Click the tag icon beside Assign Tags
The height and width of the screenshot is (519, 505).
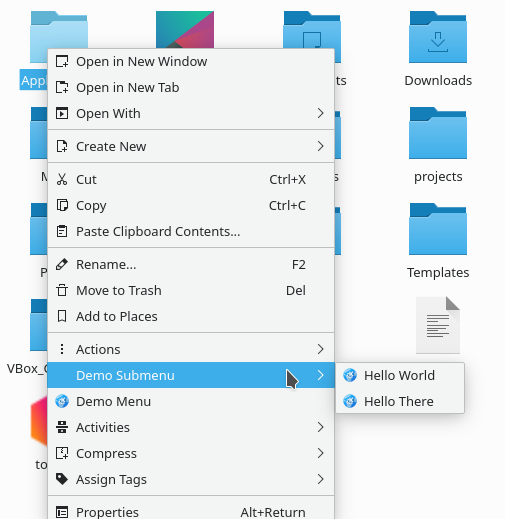tap(62, 479)
